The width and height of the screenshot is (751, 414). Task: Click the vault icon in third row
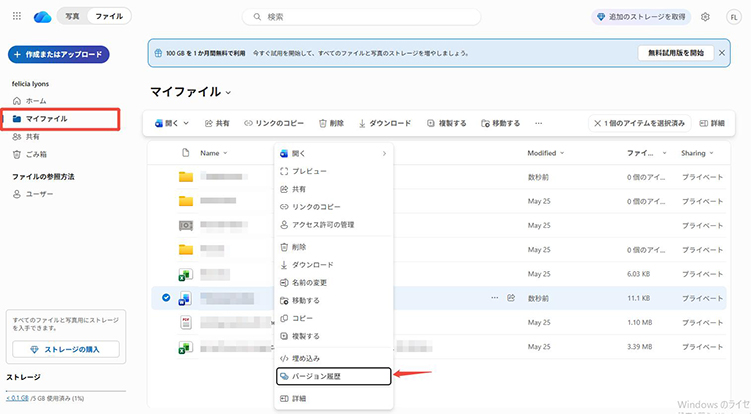point(186,225)
